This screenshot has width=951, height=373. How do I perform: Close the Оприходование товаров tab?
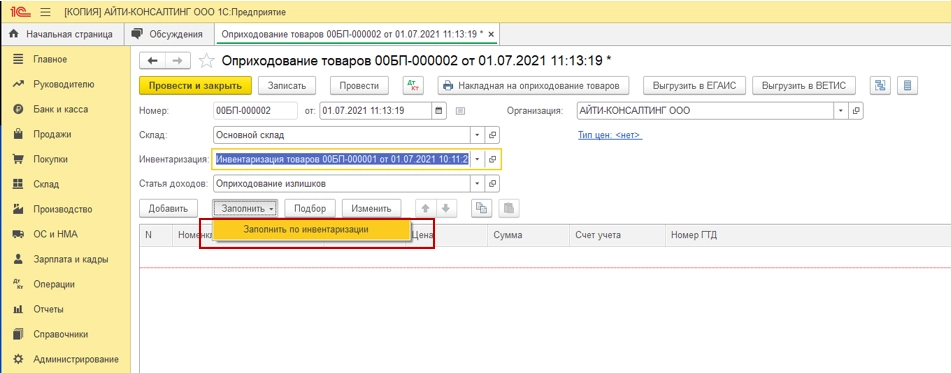(491, 35)
